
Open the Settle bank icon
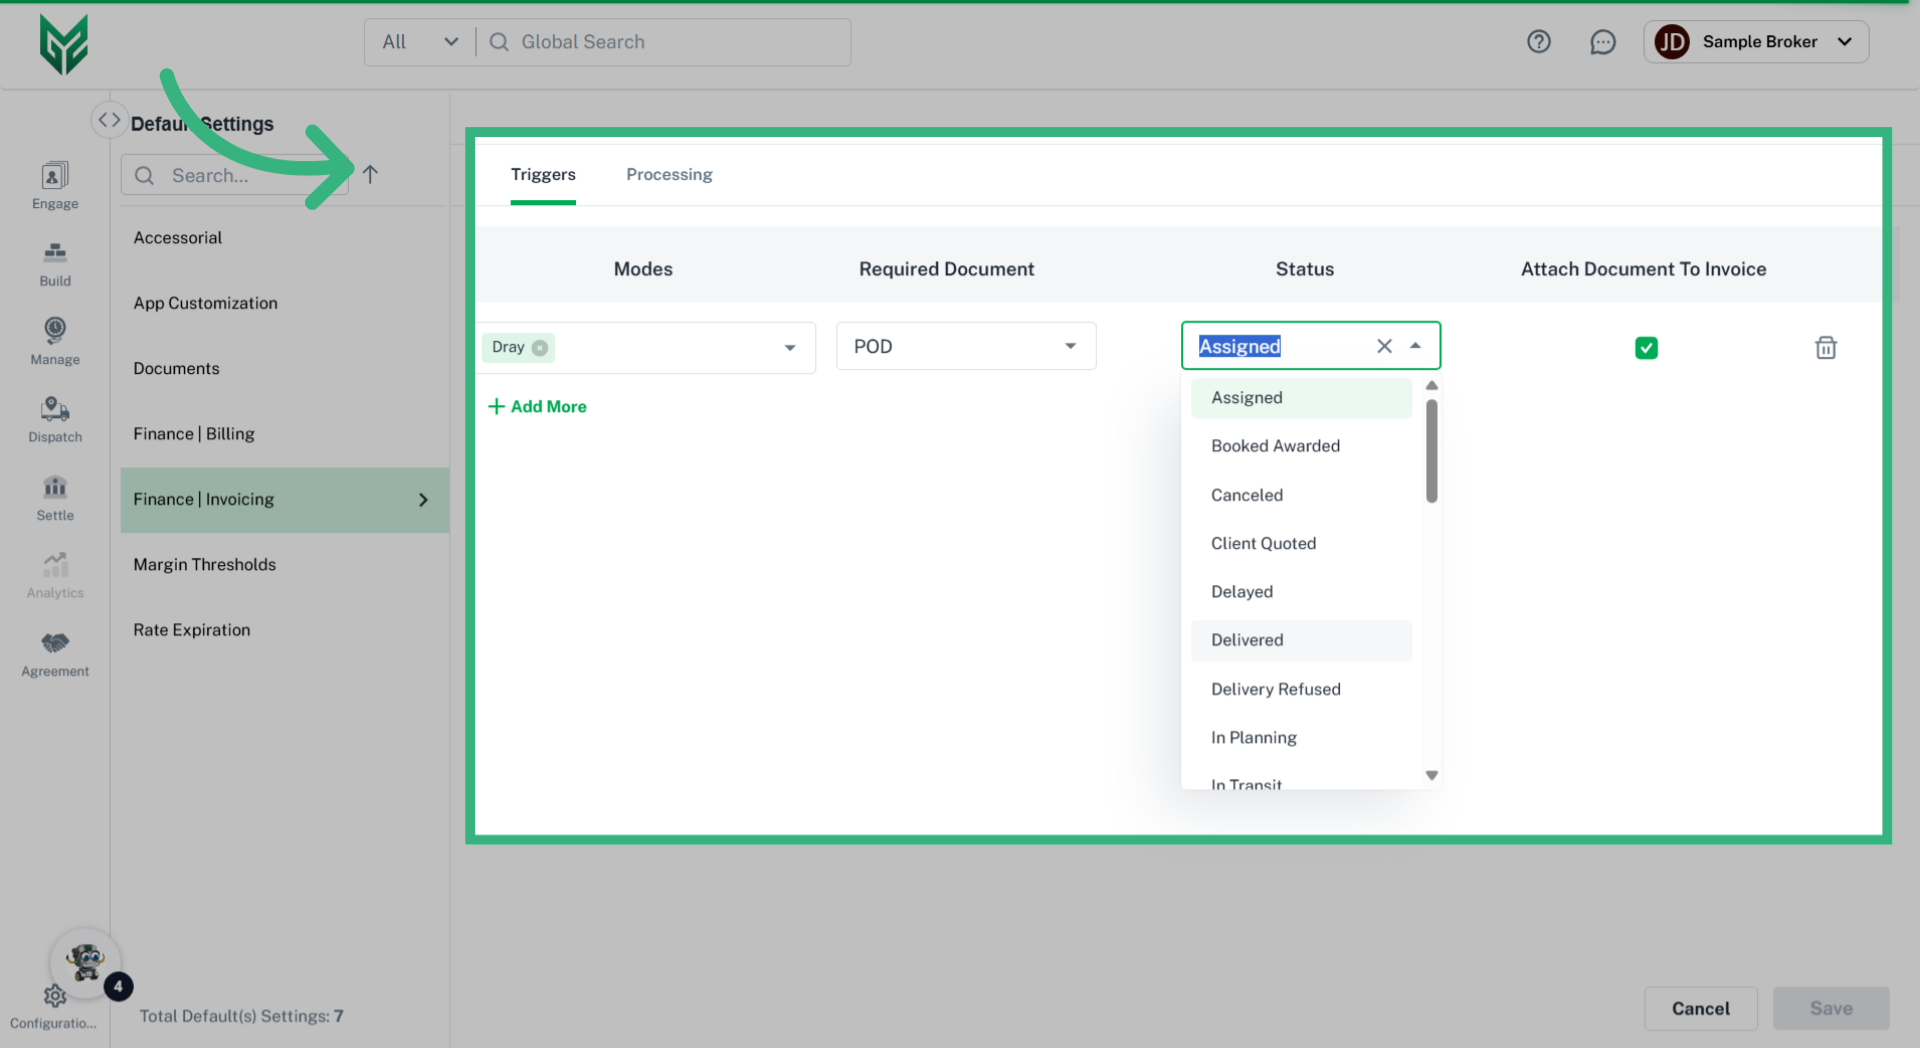coord(55,488)
